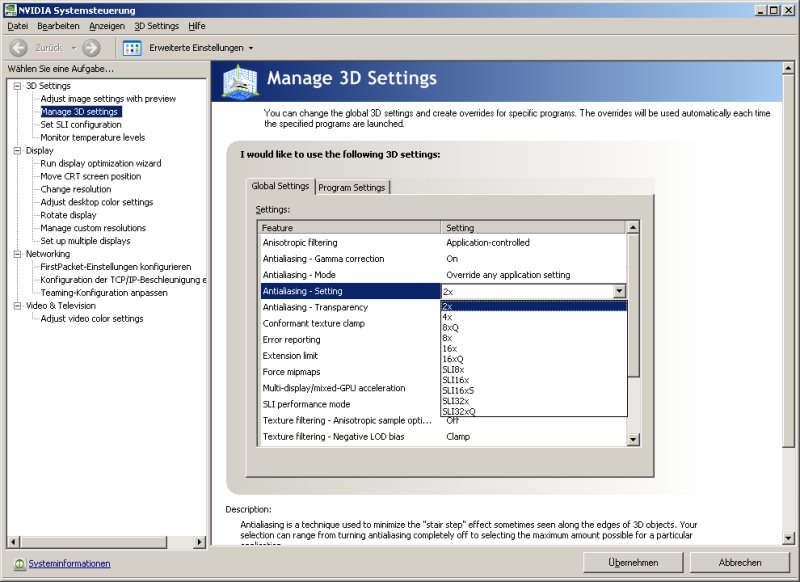
Task: Collapse the Networking tree node
Action: [x=17, y=254]
